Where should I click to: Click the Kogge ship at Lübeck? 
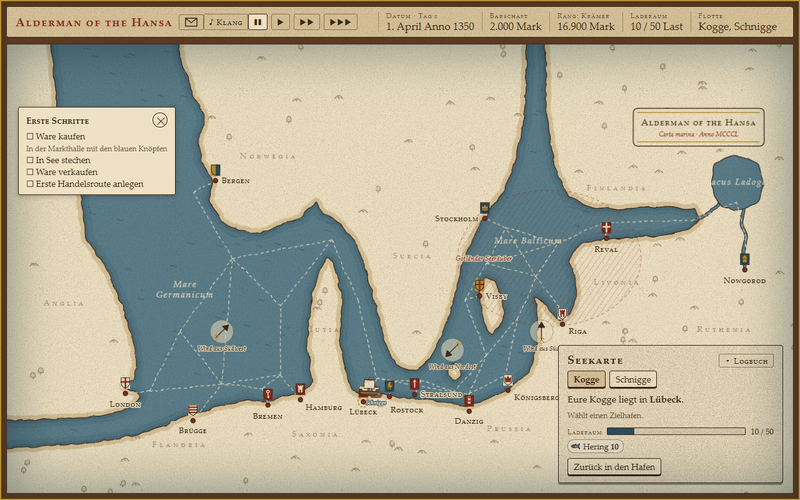point(370,388)
